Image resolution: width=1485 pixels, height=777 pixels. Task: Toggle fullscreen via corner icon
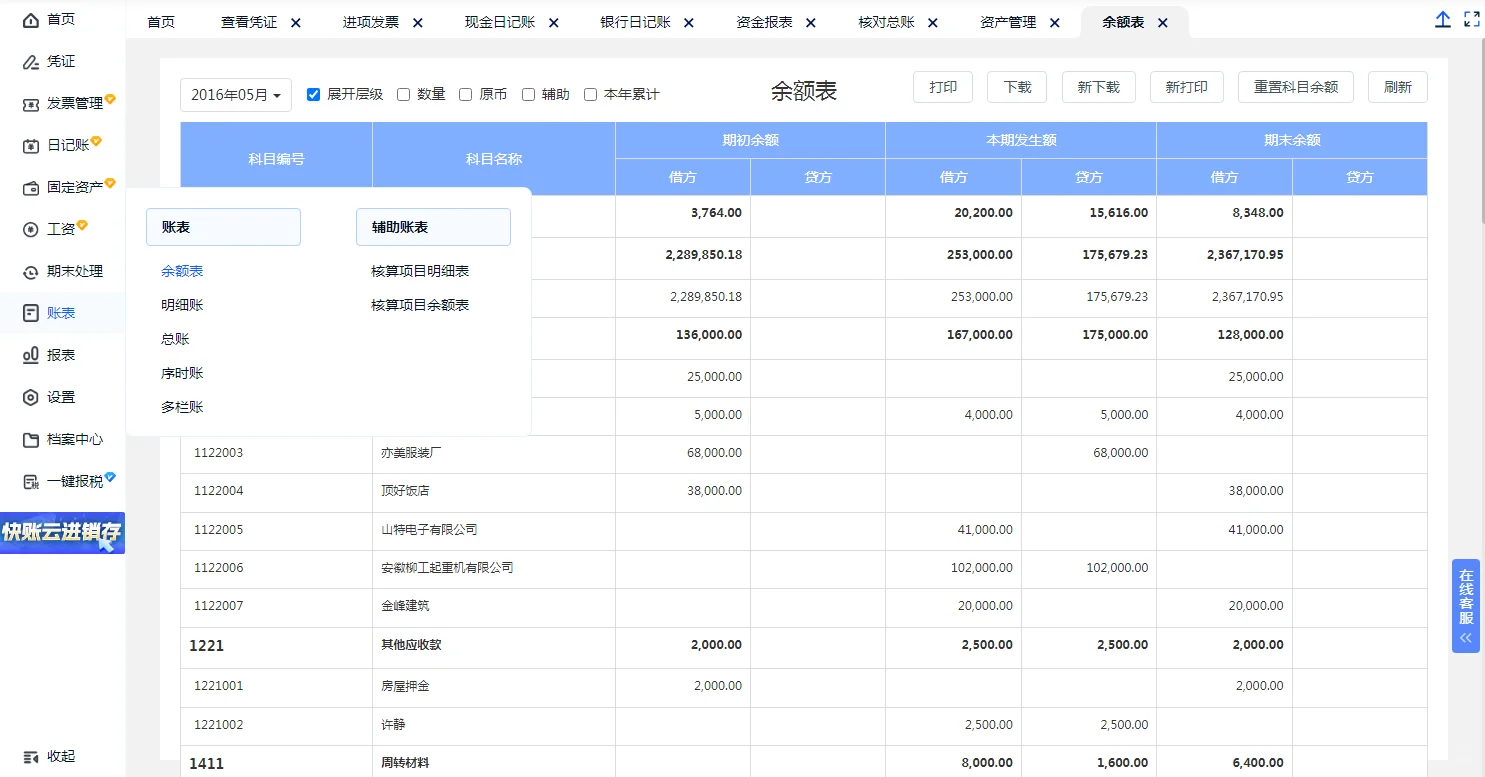1472,18
